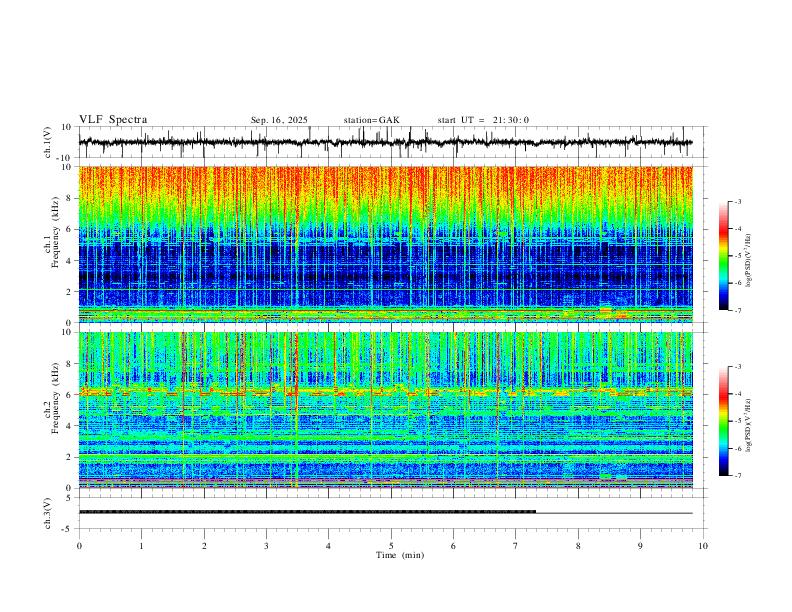Screen dimensions: 792x612
Task: Click the ch.2 spectrogram colorbar
Action: pyautogui.click(x=723, y=421)
